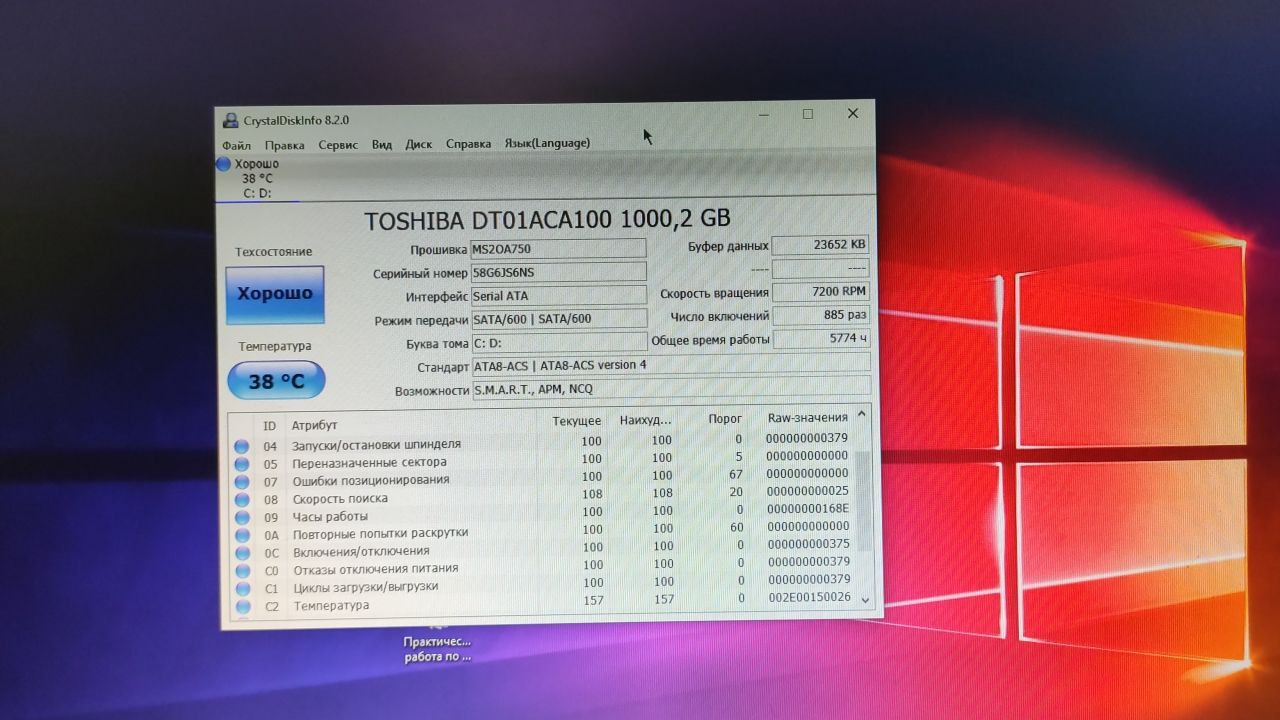1280x720 pixels.
Task: Click the status circle for attribute C0
Action: (242, 571)
